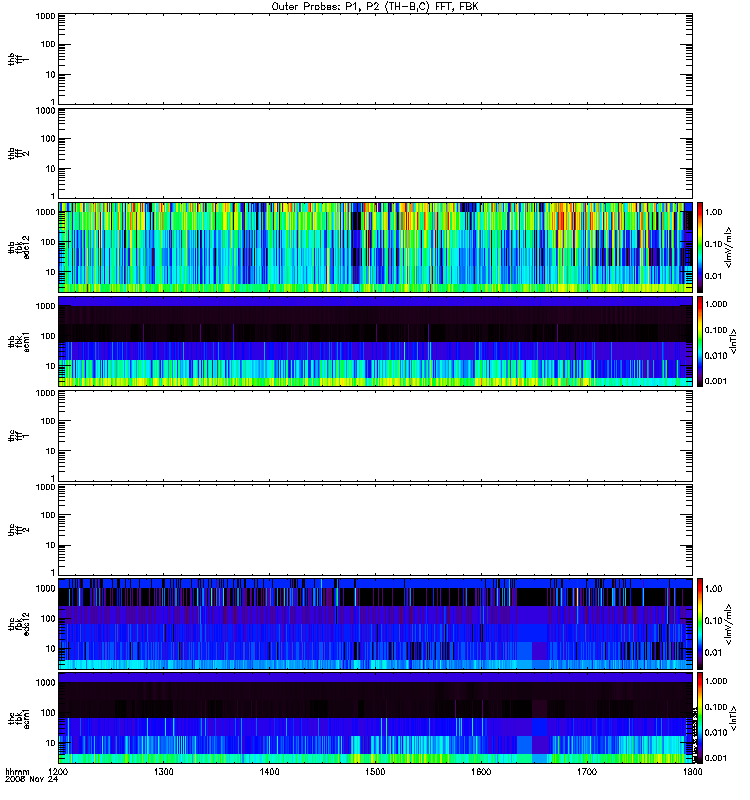Image resolution: width=750 pixels, height=800 pixels.
Task: Click the thc scm1 color bar
Action: (700, 718)
